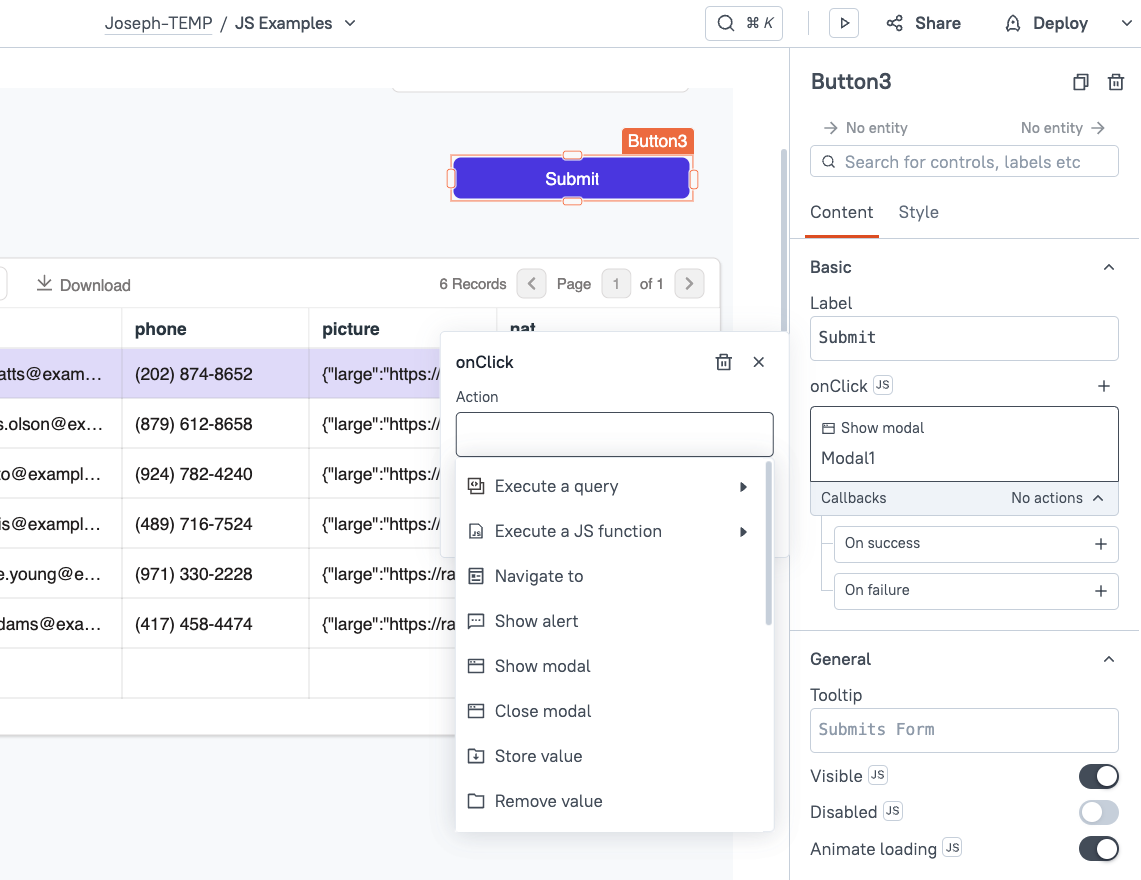Image resolution: width=1141 pixels, height=880 pixels.
Task: Go to the next table page arrow
Action: [x=689, y=283]
